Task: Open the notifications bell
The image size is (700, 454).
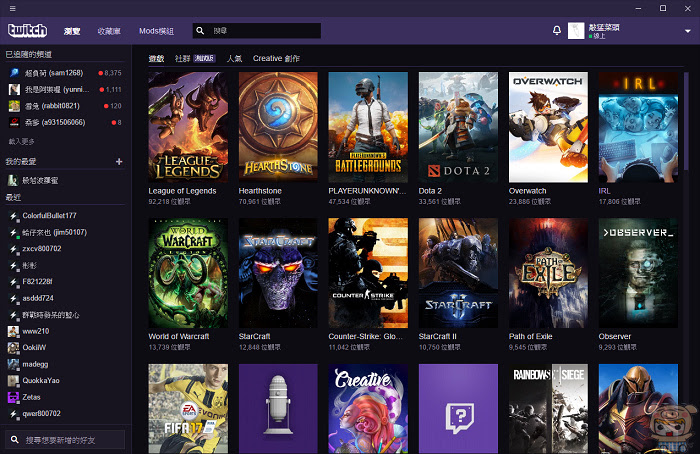Action: click(557, 30)
